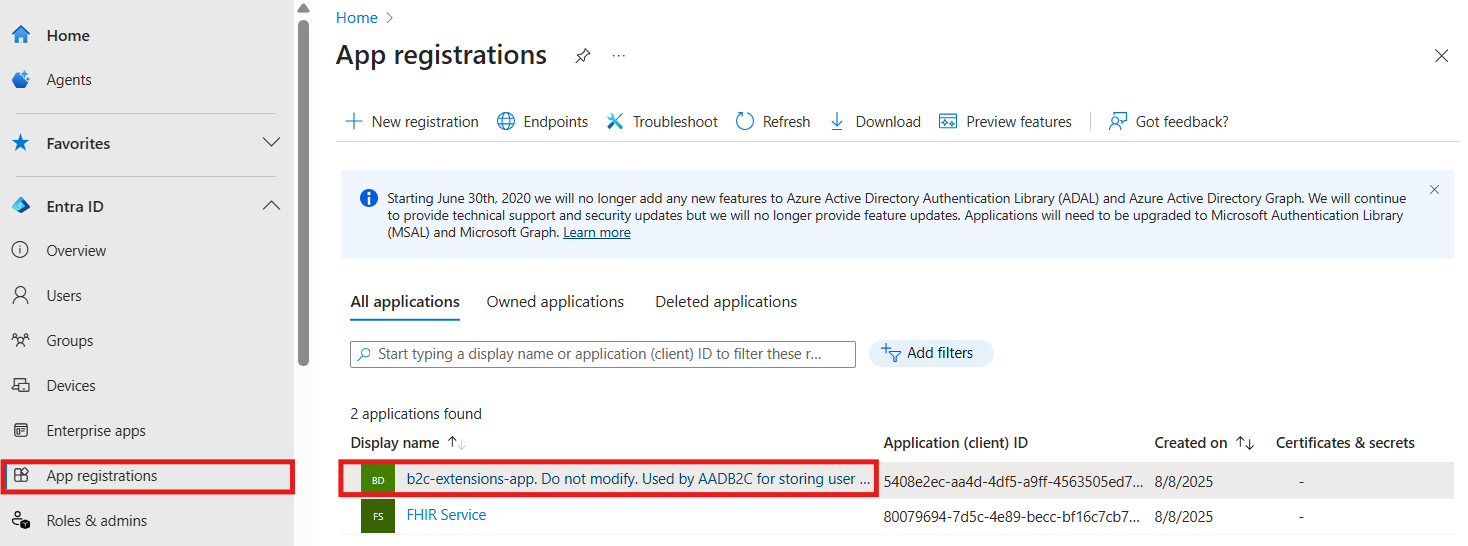The image size is (1468, 546).
Task: Switch to Owned applications tab
Action: tap(555, 302)
